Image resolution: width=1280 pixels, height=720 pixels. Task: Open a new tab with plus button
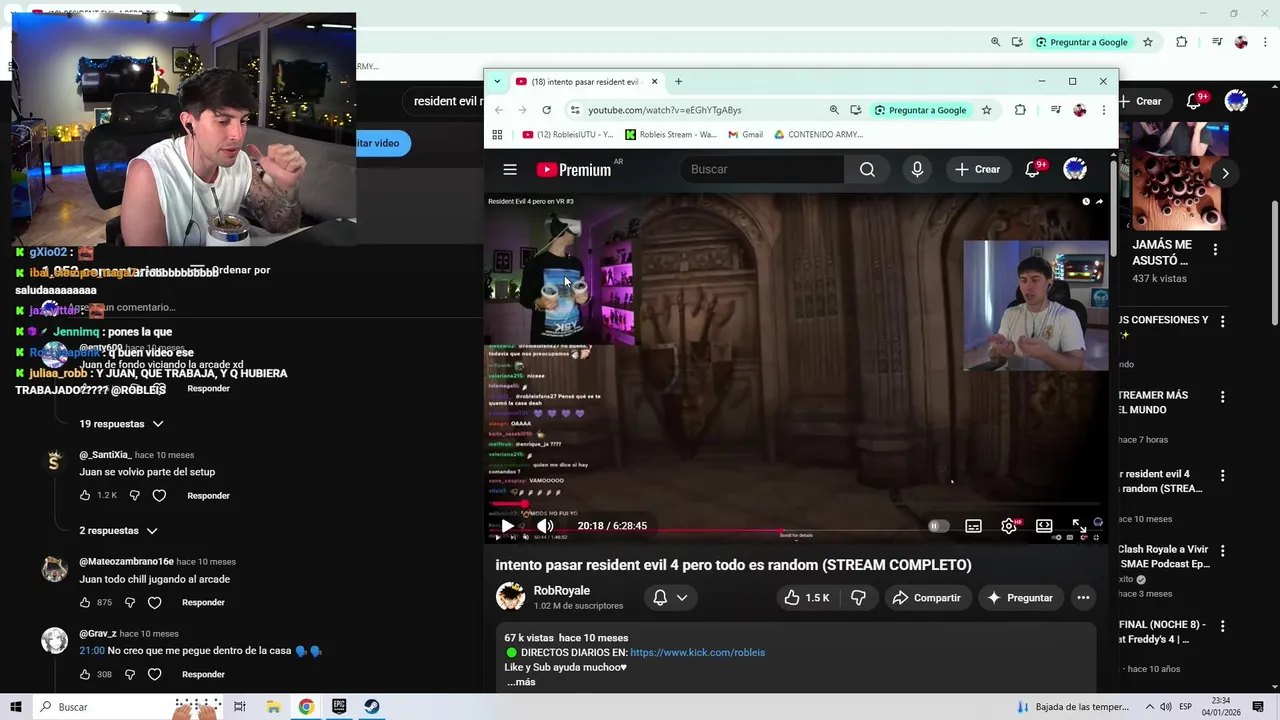[x=678, y=82]
